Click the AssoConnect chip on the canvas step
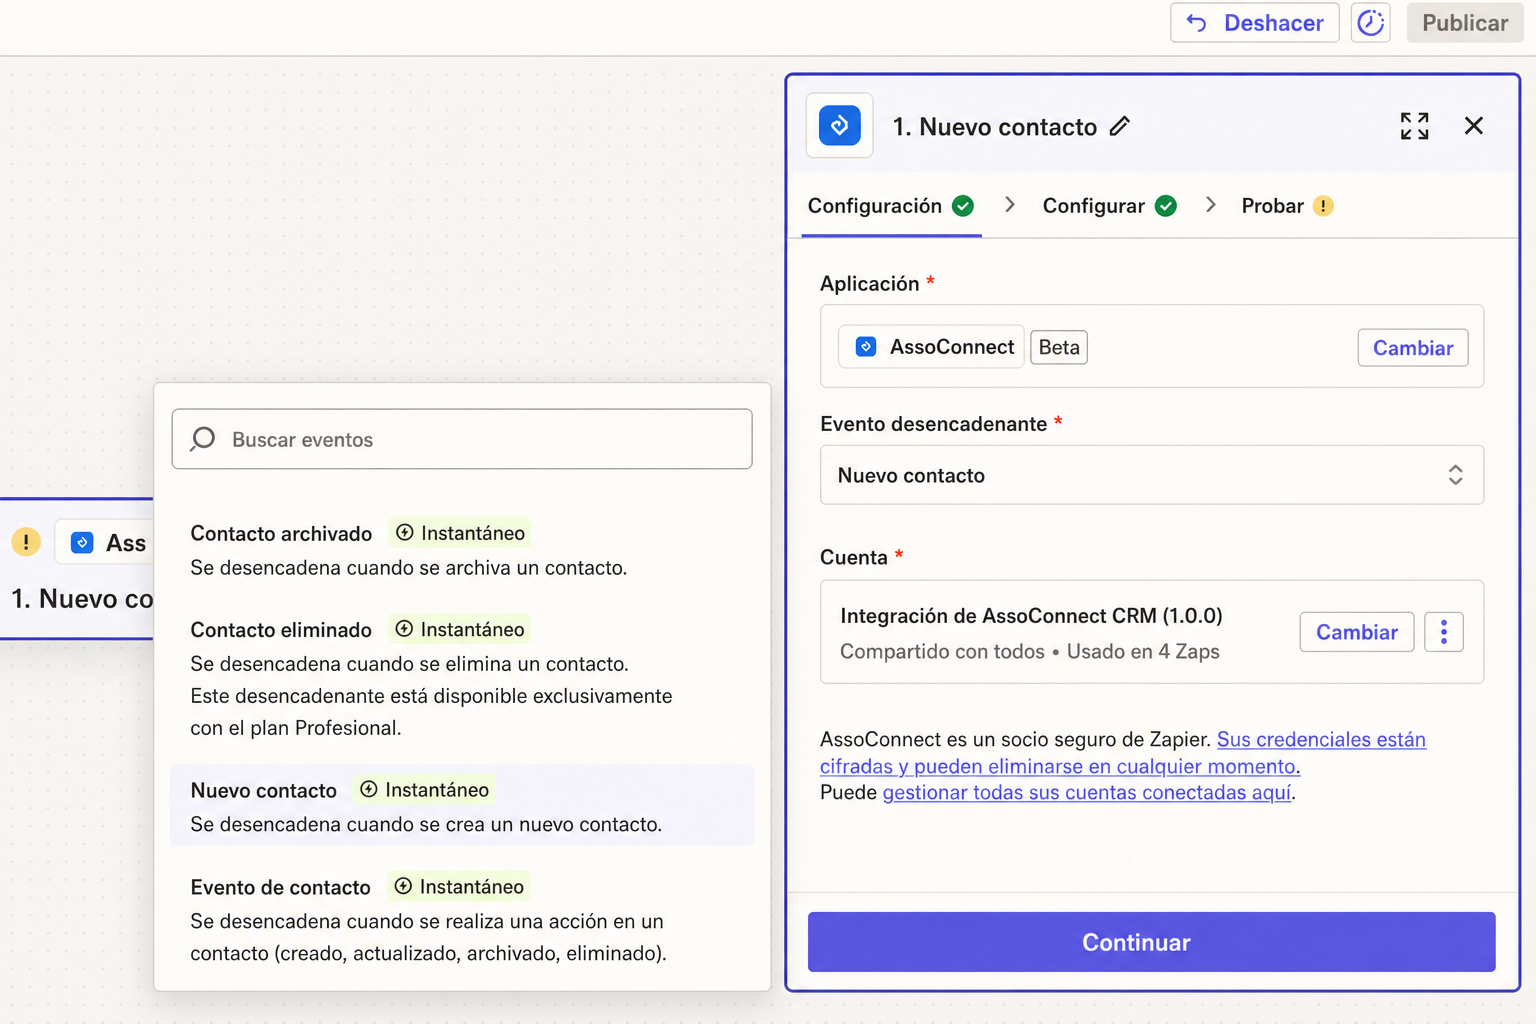Image resolution: width=1536 pixels, height=1024 pixels. pos(105,542)
